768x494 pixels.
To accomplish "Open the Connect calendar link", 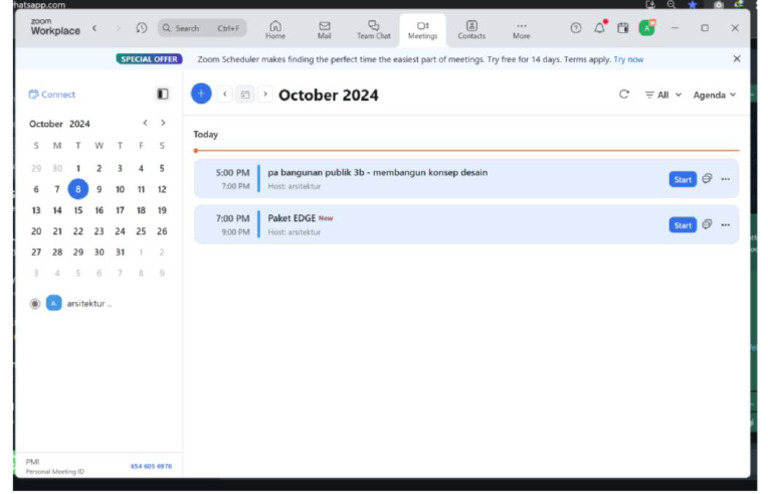I will [52, 94].
